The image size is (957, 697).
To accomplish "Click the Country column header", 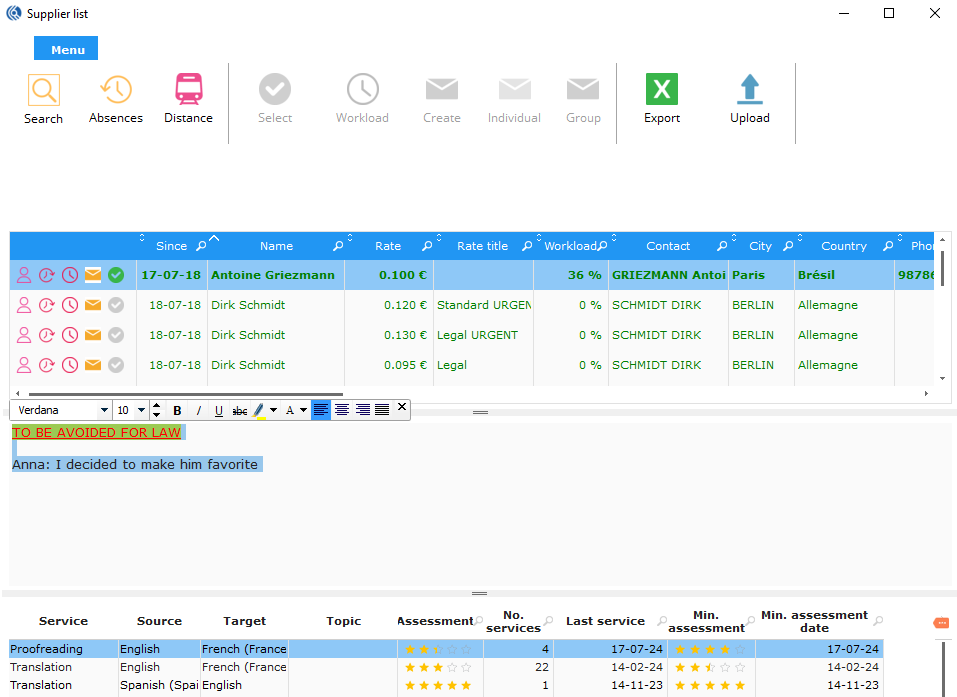I will point(843,246).
